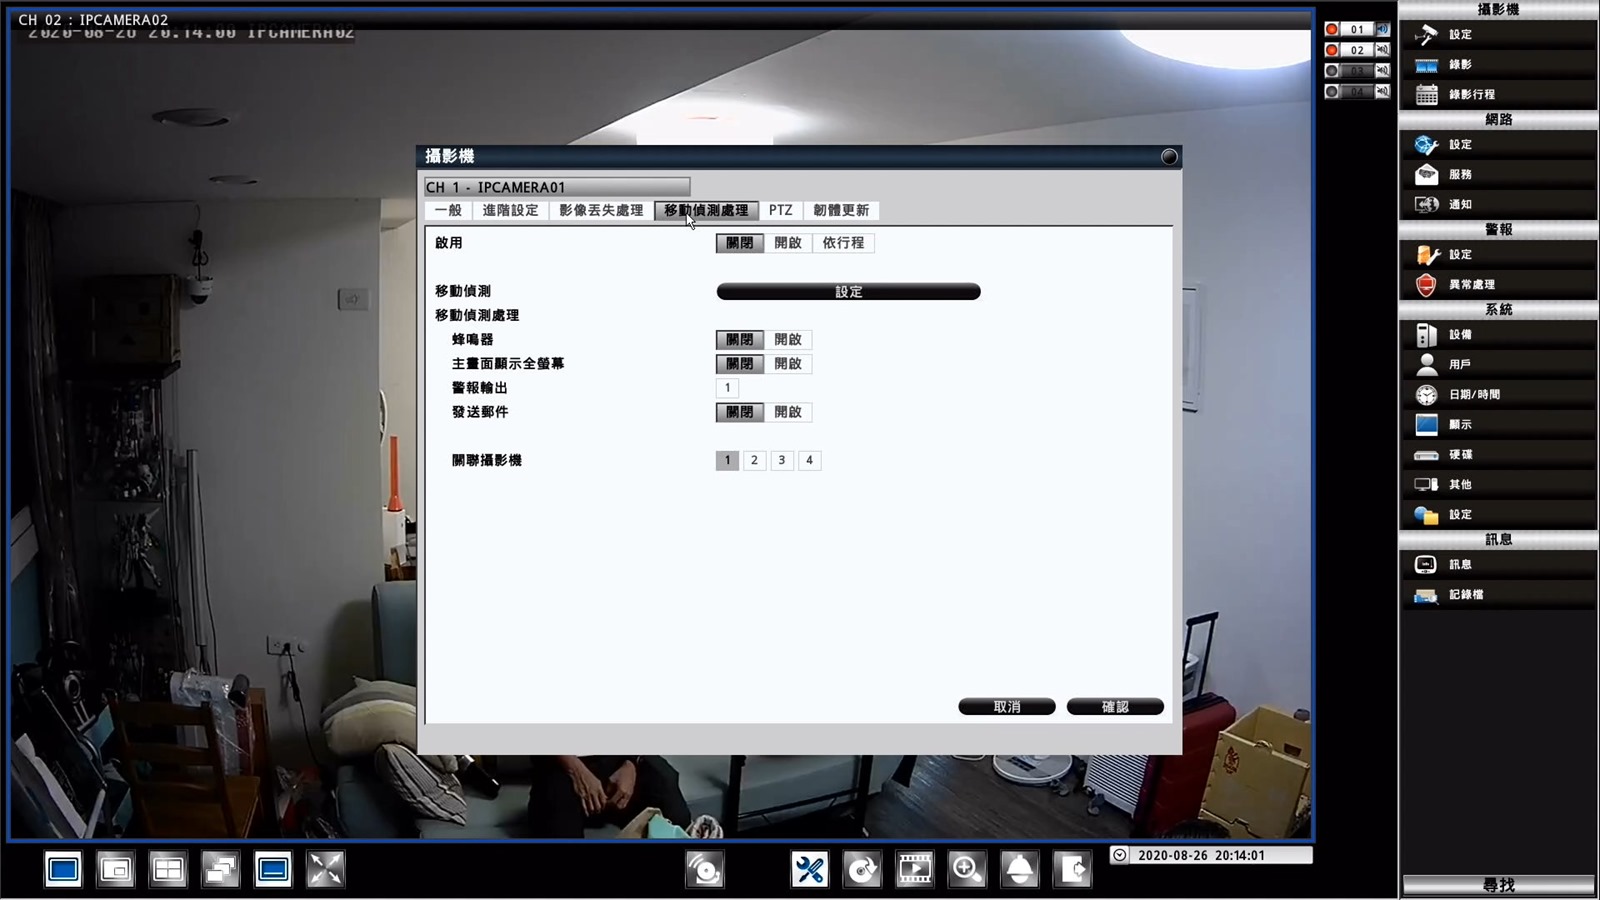This screenshot has width=1600, height=900.
Task: Click the alarm bell icon
Action: click(1019, 869)
